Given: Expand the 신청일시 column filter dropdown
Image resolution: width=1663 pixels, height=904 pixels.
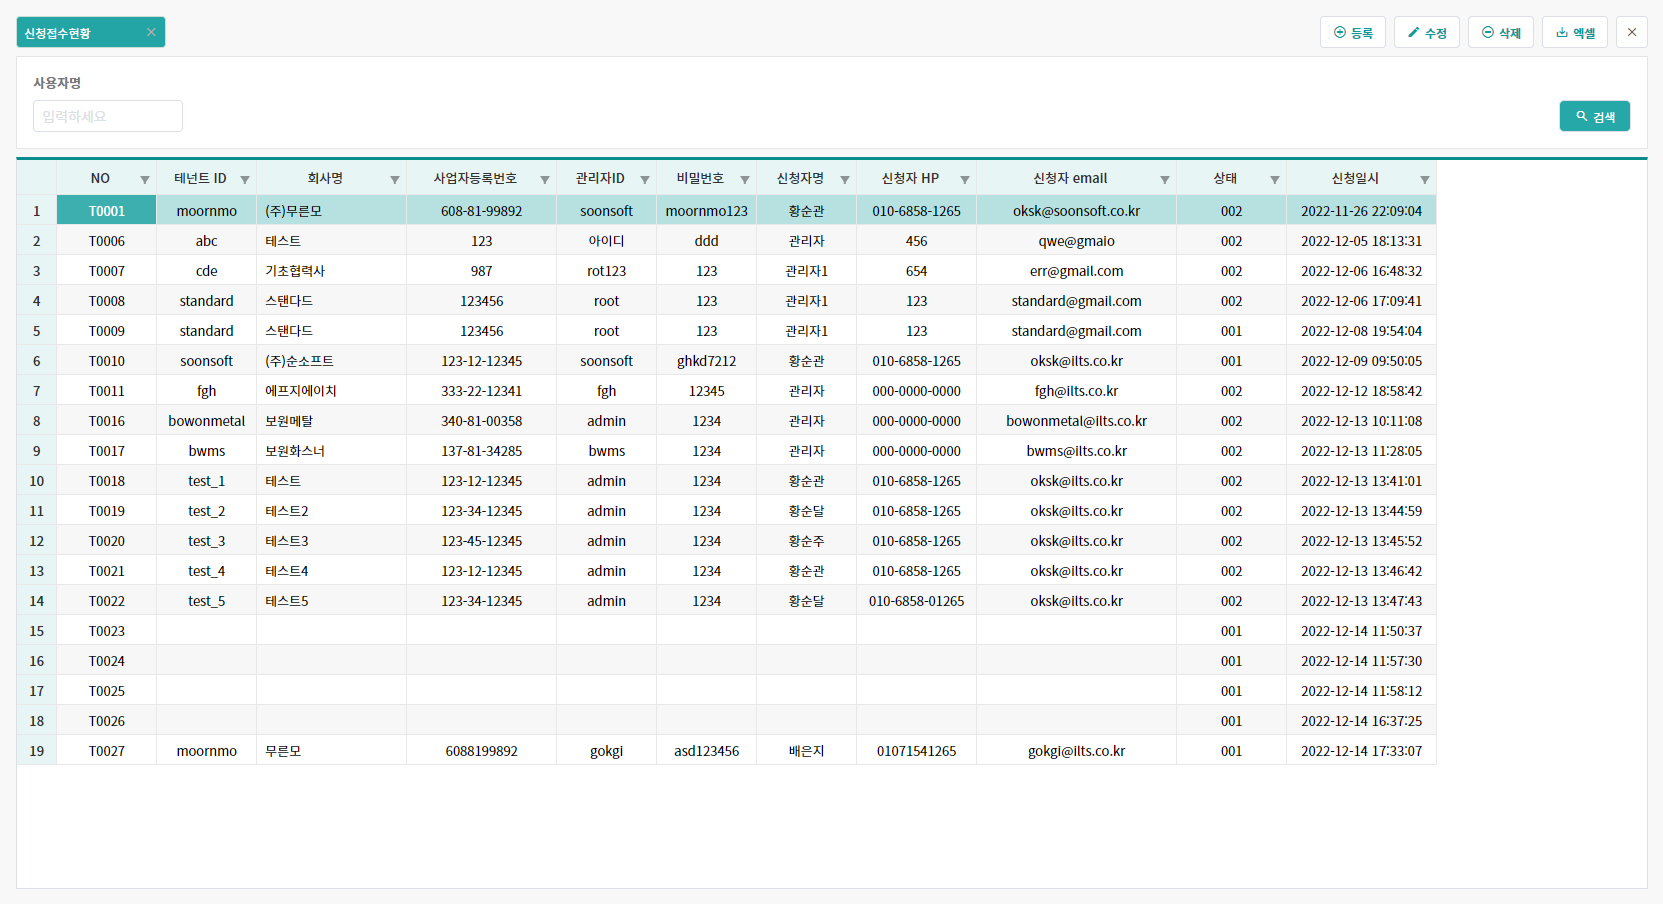Looking at the screenshot, I should [x=1425, y=180].
